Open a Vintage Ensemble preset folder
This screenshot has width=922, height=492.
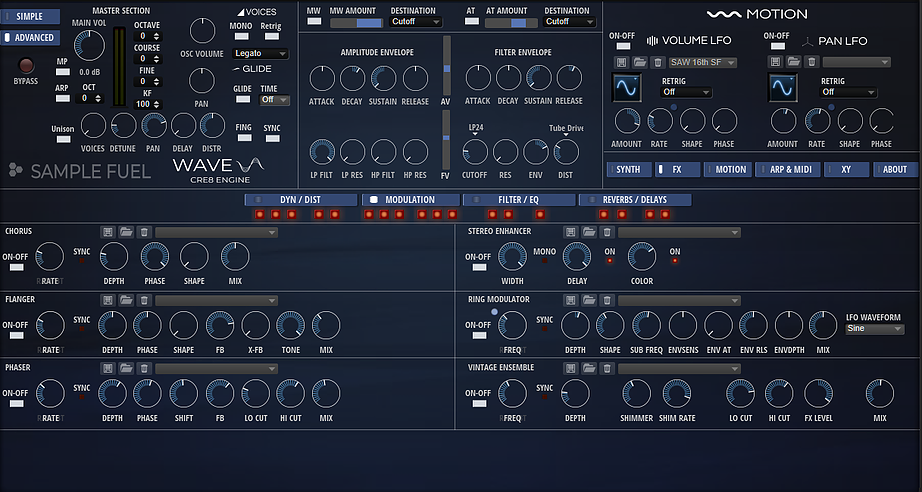(589, 369)
